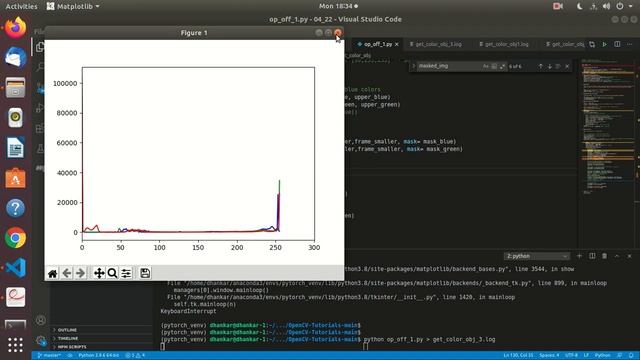The image size is (640, 360).
Task: Change encoding via UTF-8
Action: 571,356
